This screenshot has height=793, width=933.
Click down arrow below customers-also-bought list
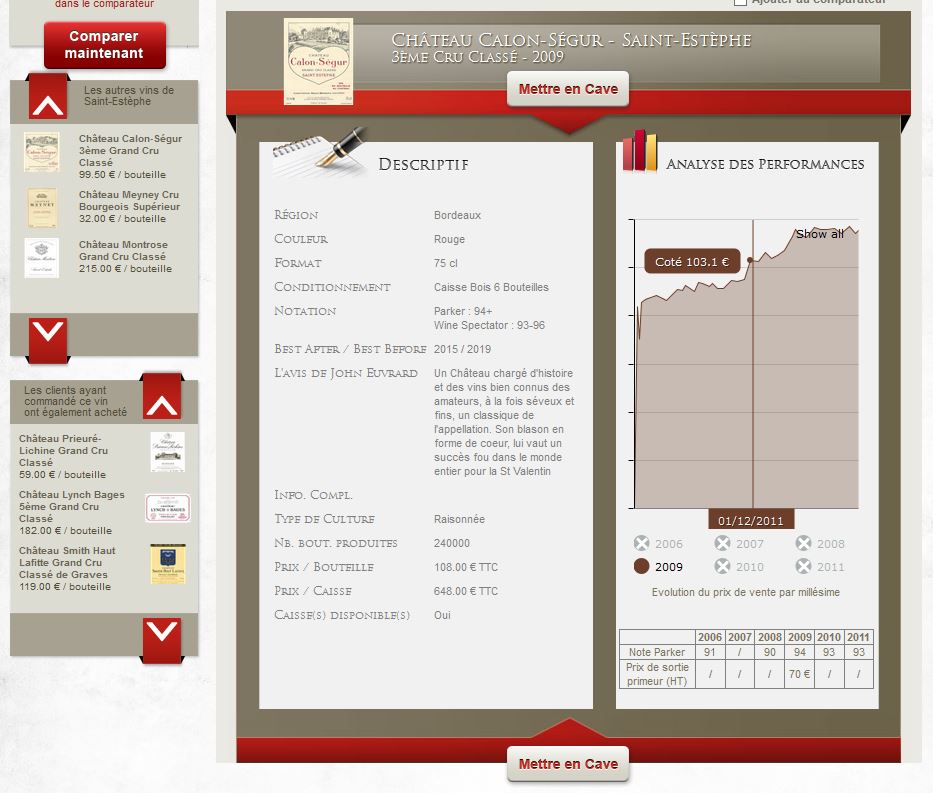pyautogui.click(x=162, y=640)
